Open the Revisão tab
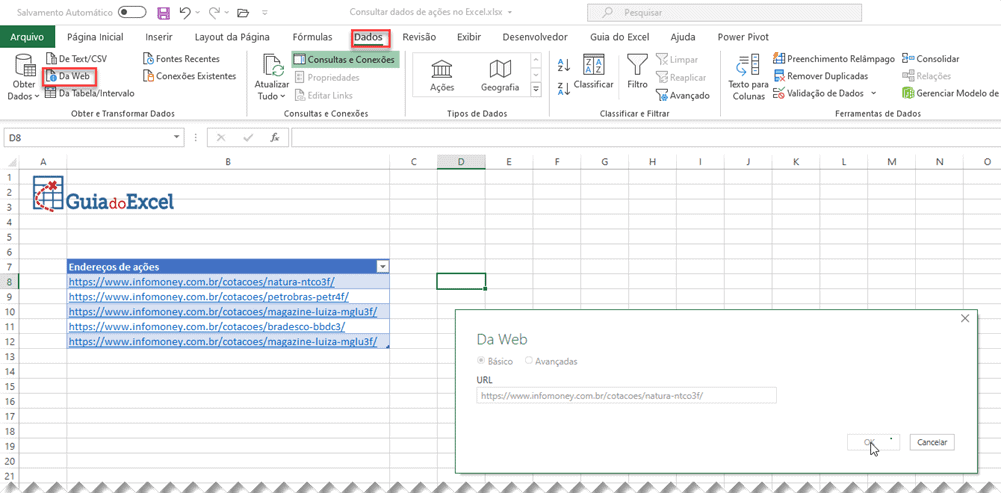 pos(419,37)
